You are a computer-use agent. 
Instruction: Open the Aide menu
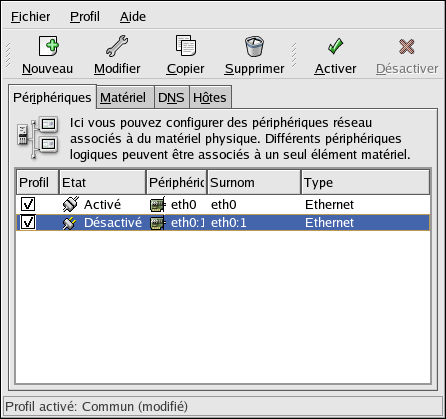point(133,16)
